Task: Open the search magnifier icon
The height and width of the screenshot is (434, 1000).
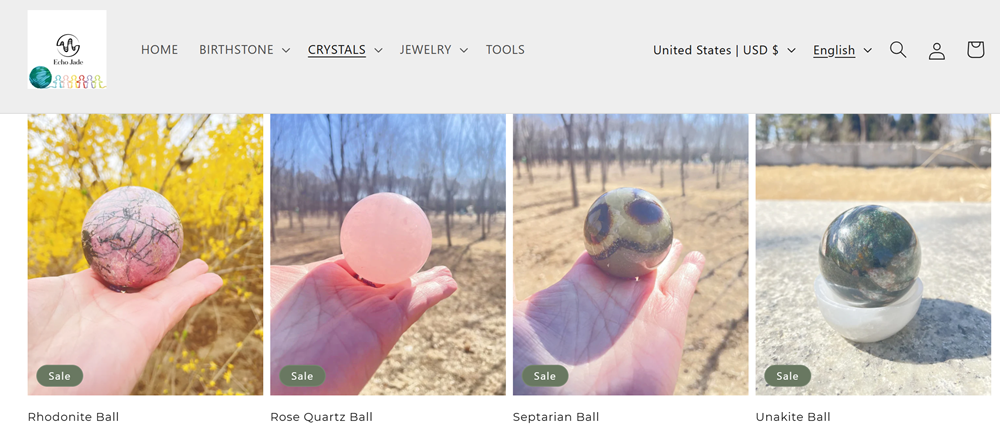Action: pyautogui.click(x=898, y=50)
